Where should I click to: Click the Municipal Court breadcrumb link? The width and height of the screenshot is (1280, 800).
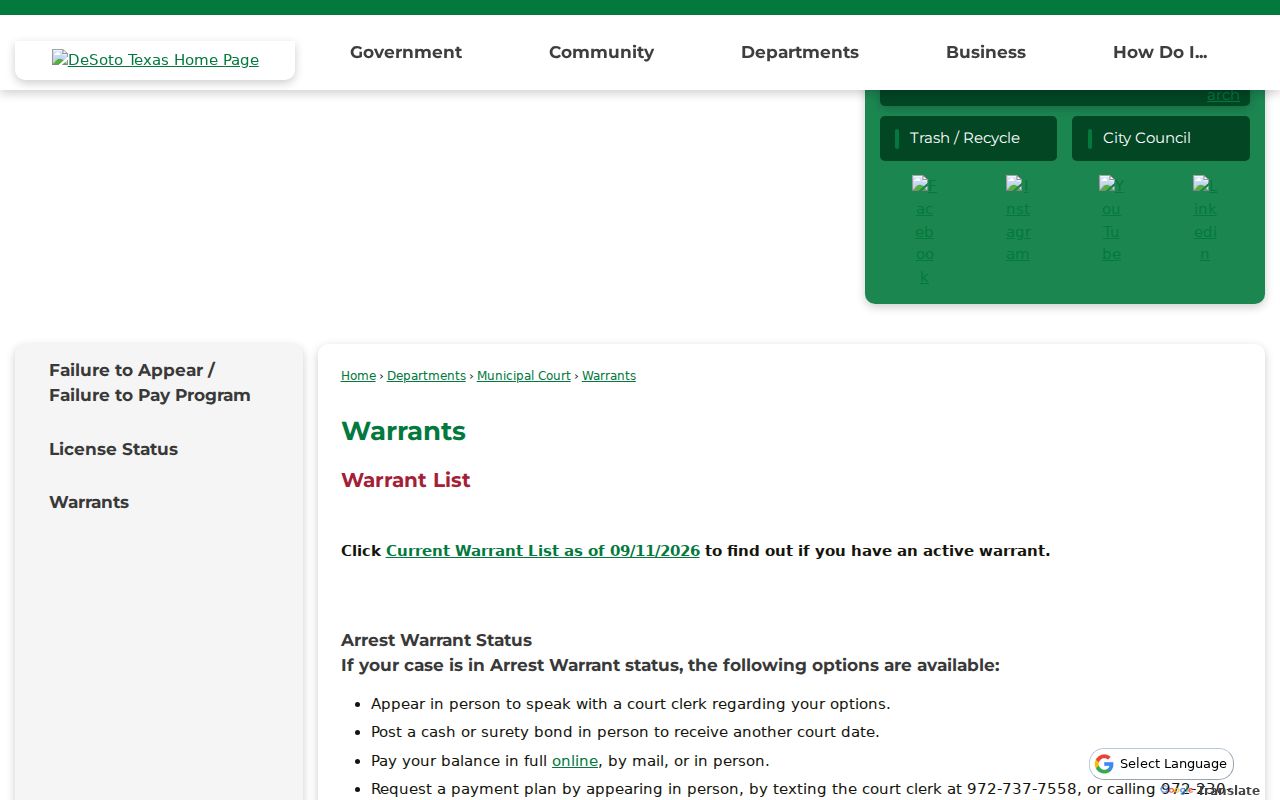tap(524, 376)
